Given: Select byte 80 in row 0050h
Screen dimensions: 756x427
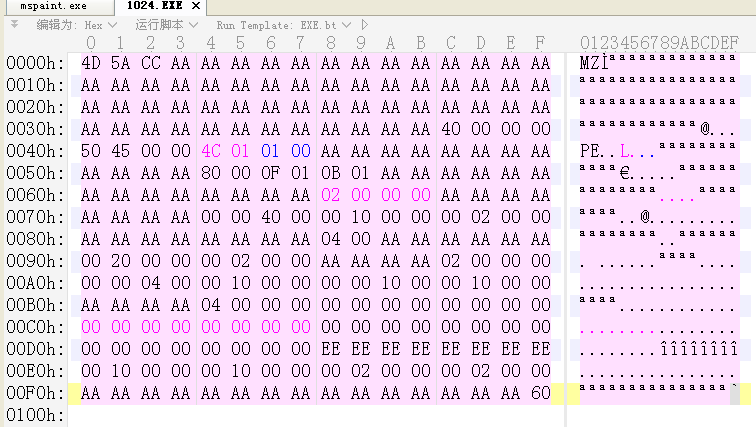Looking at the screenshot, I should [x=211, y=173].
